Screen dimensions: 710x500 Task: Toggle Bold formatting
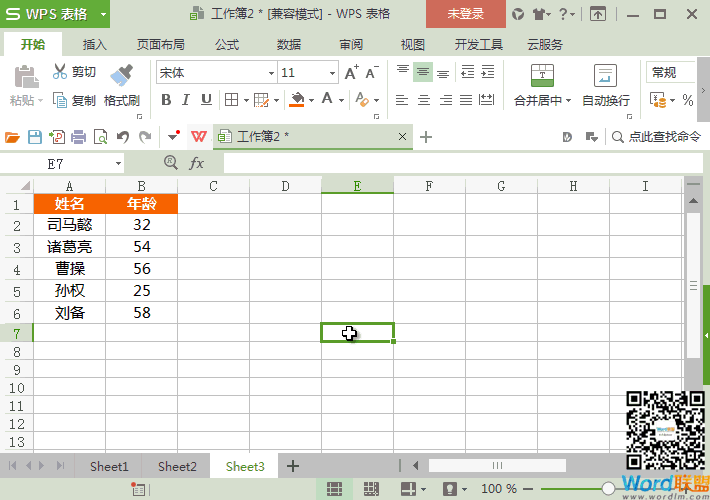[166, 100]
